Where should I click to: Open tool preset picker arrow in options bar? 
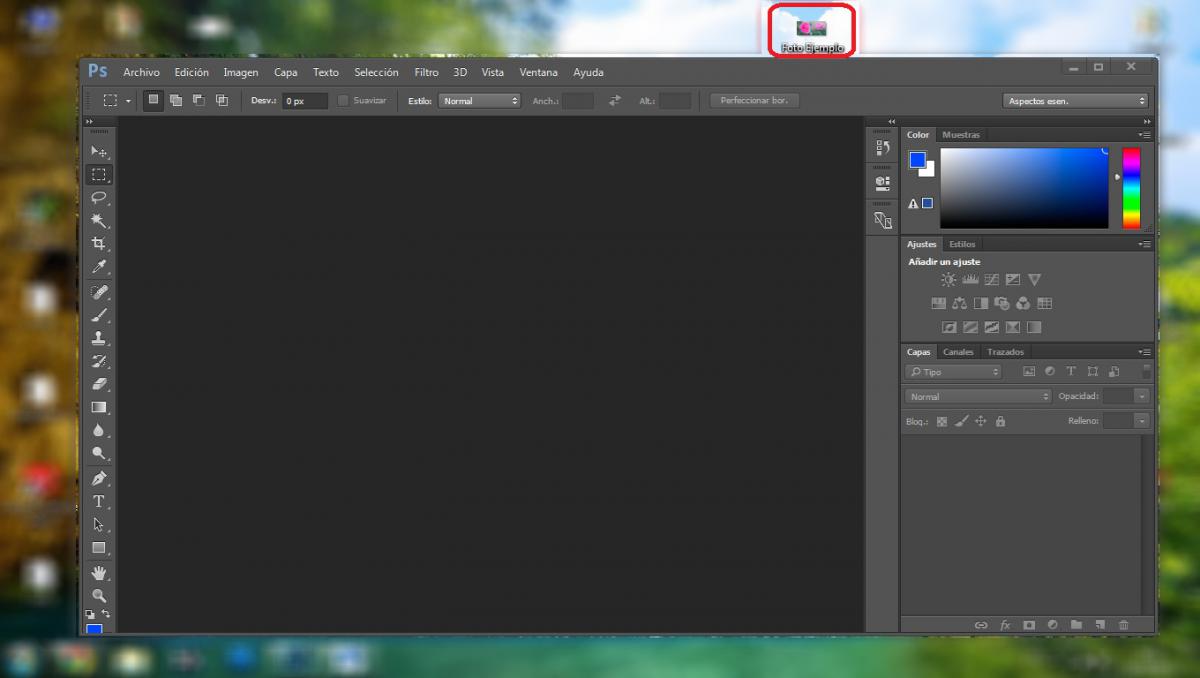point(128,101)
